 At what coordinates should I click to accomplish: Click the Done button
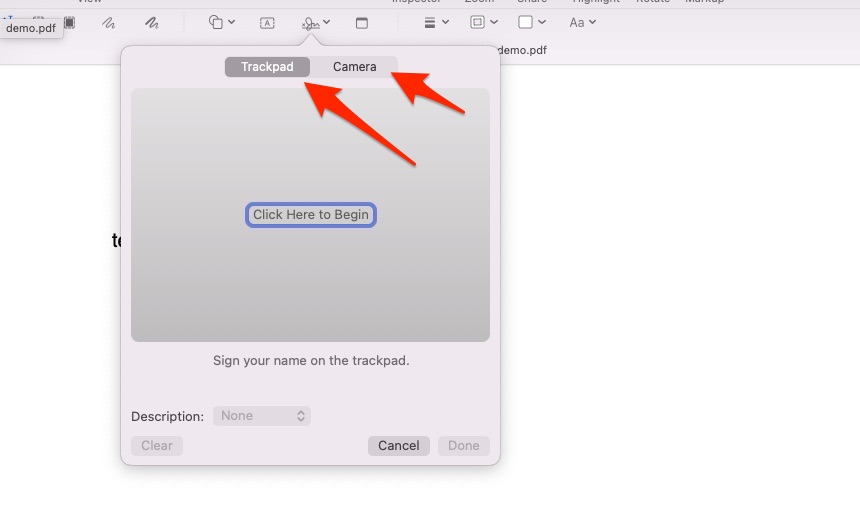pyautogui.click(x=463, y=446)
